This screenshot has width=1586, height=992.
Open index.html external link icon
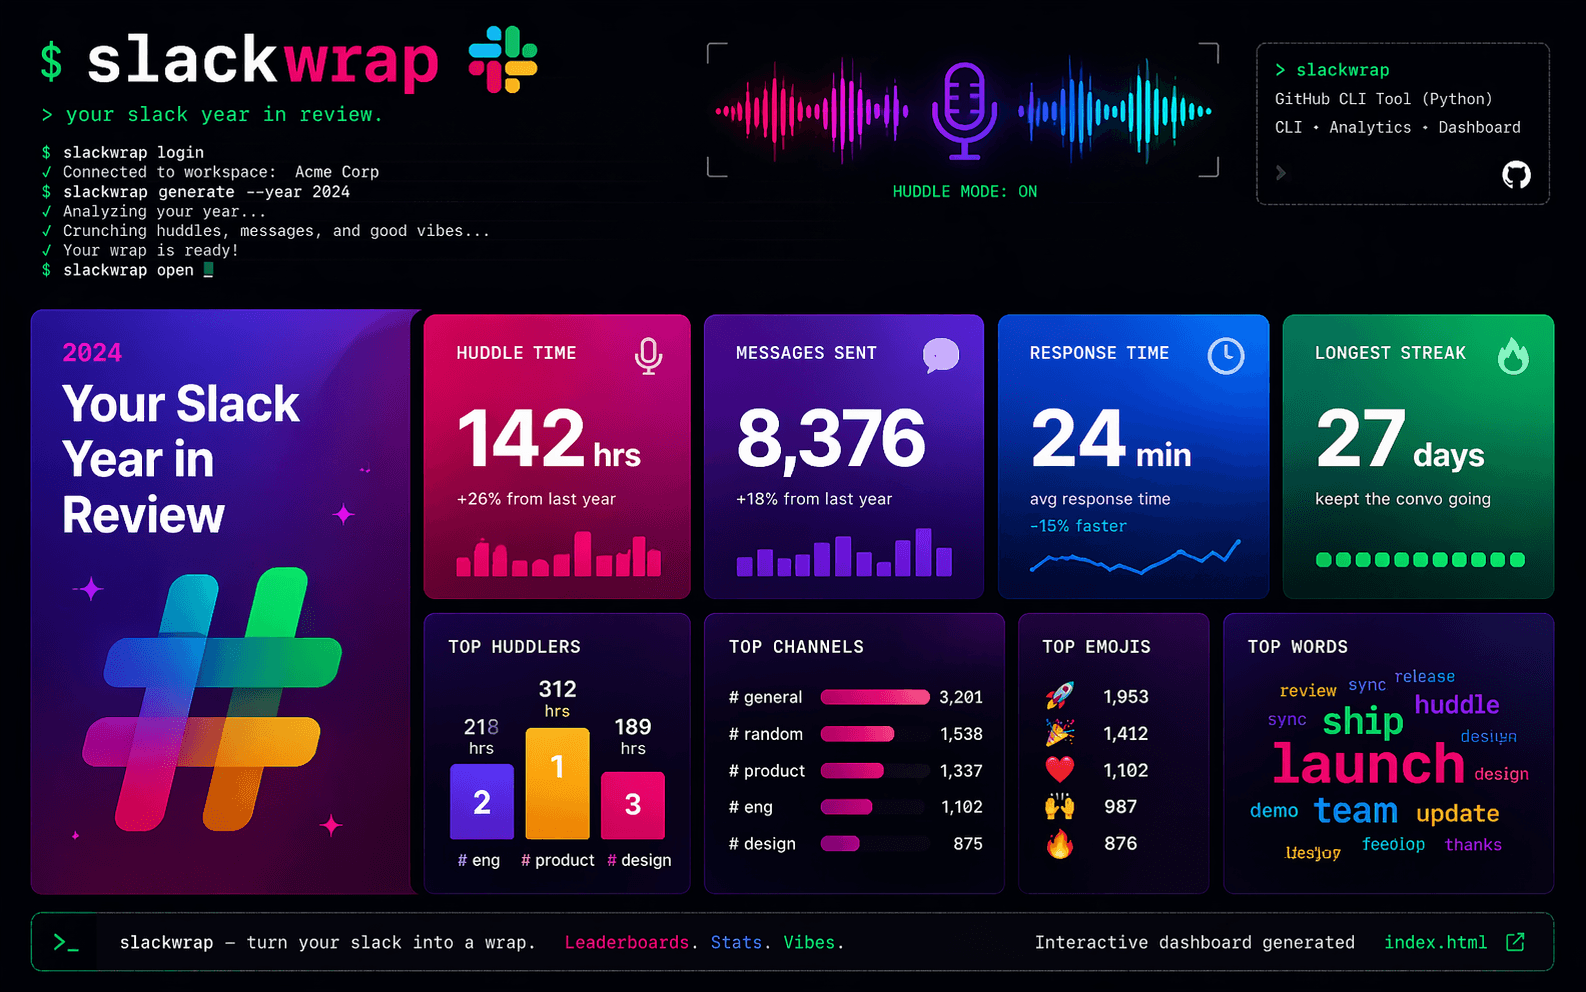tap(1515, 942)
